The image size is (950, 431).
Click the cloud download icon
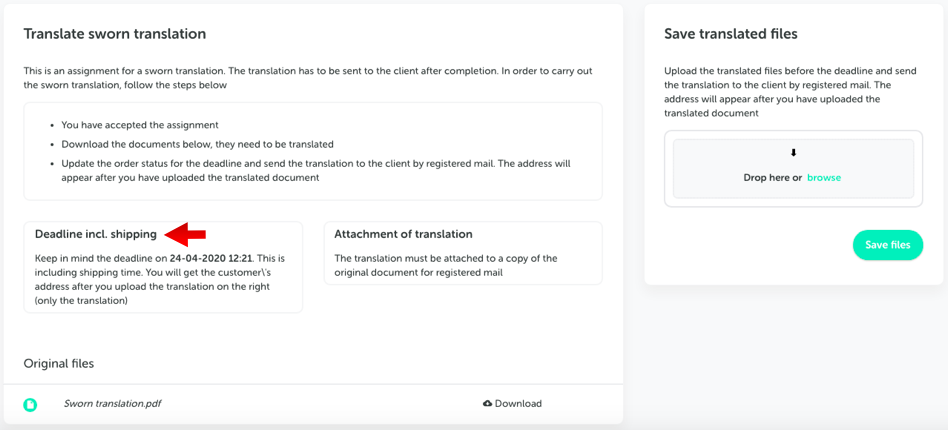point(487,404)
